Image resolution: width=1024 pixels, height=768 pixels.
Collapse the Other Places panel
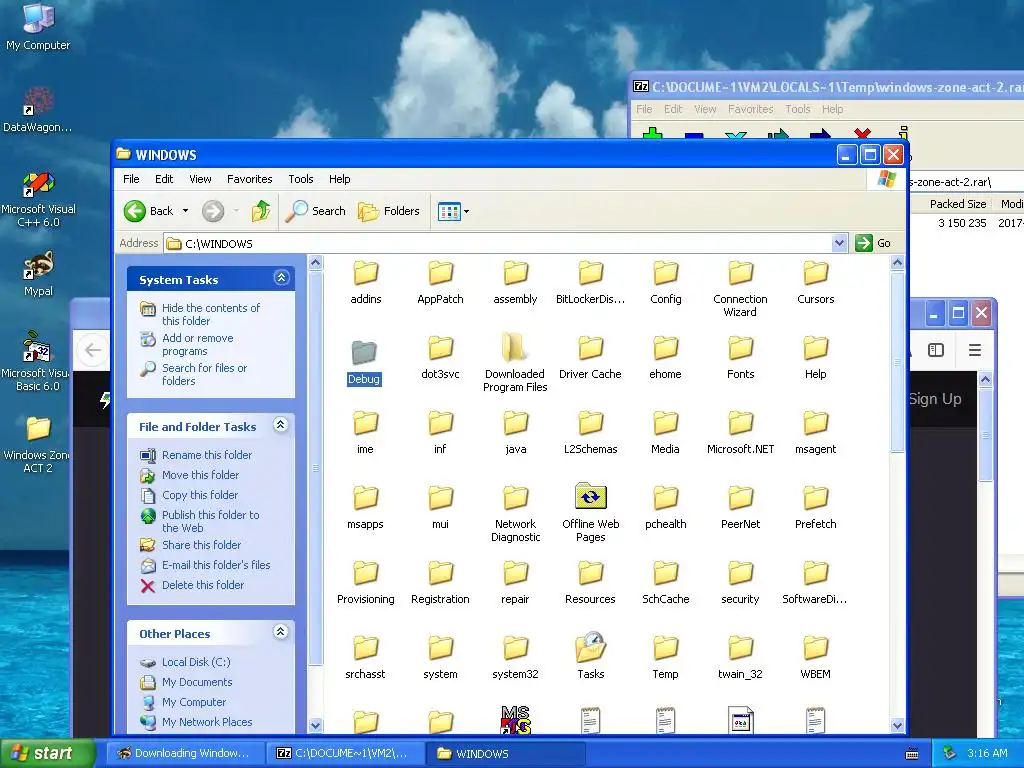pos(281,632)
